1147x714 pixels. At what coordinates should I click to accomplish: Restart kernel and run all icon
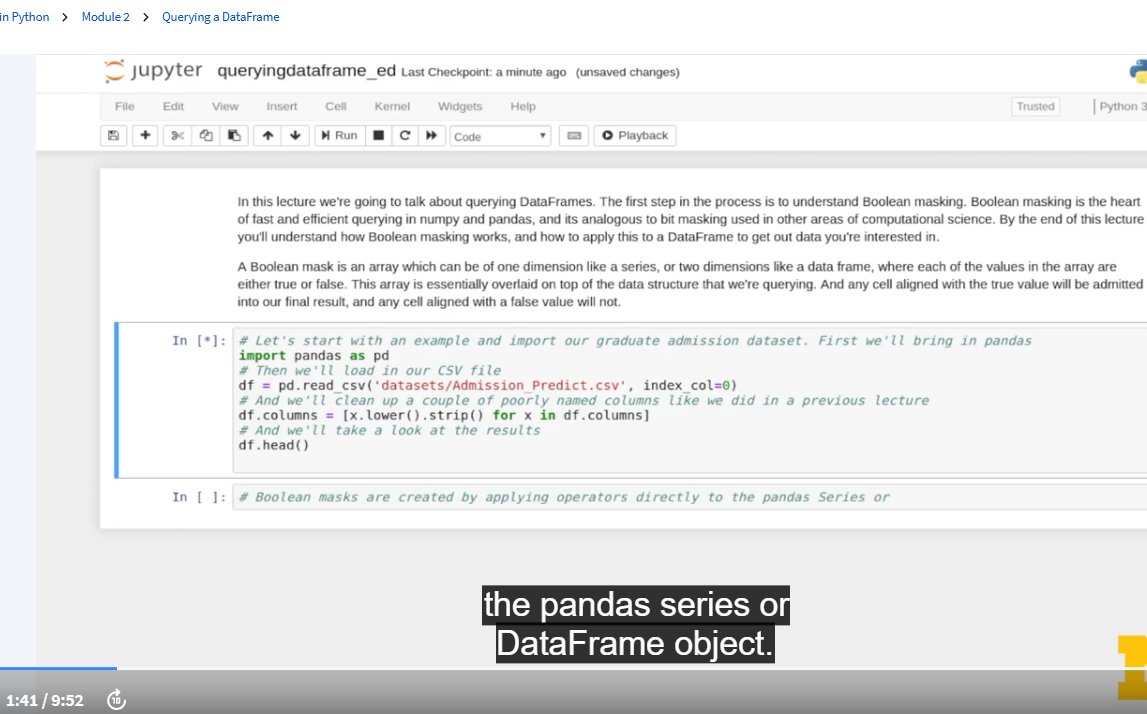(432, 135)
